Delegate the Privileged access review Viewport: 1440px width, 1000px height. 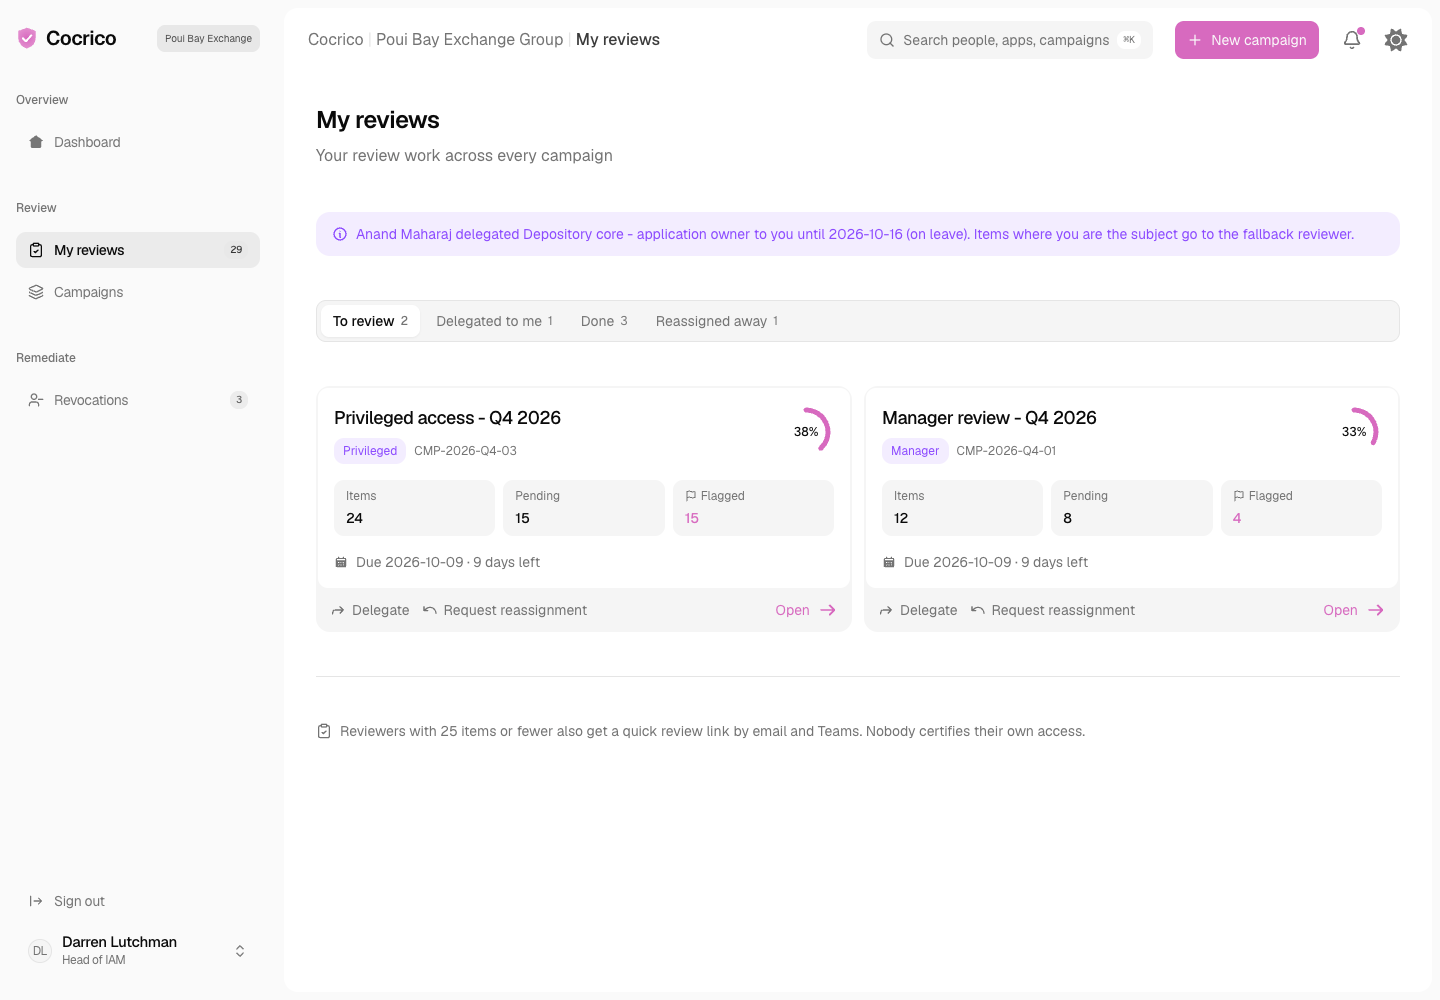click(370, 610)
